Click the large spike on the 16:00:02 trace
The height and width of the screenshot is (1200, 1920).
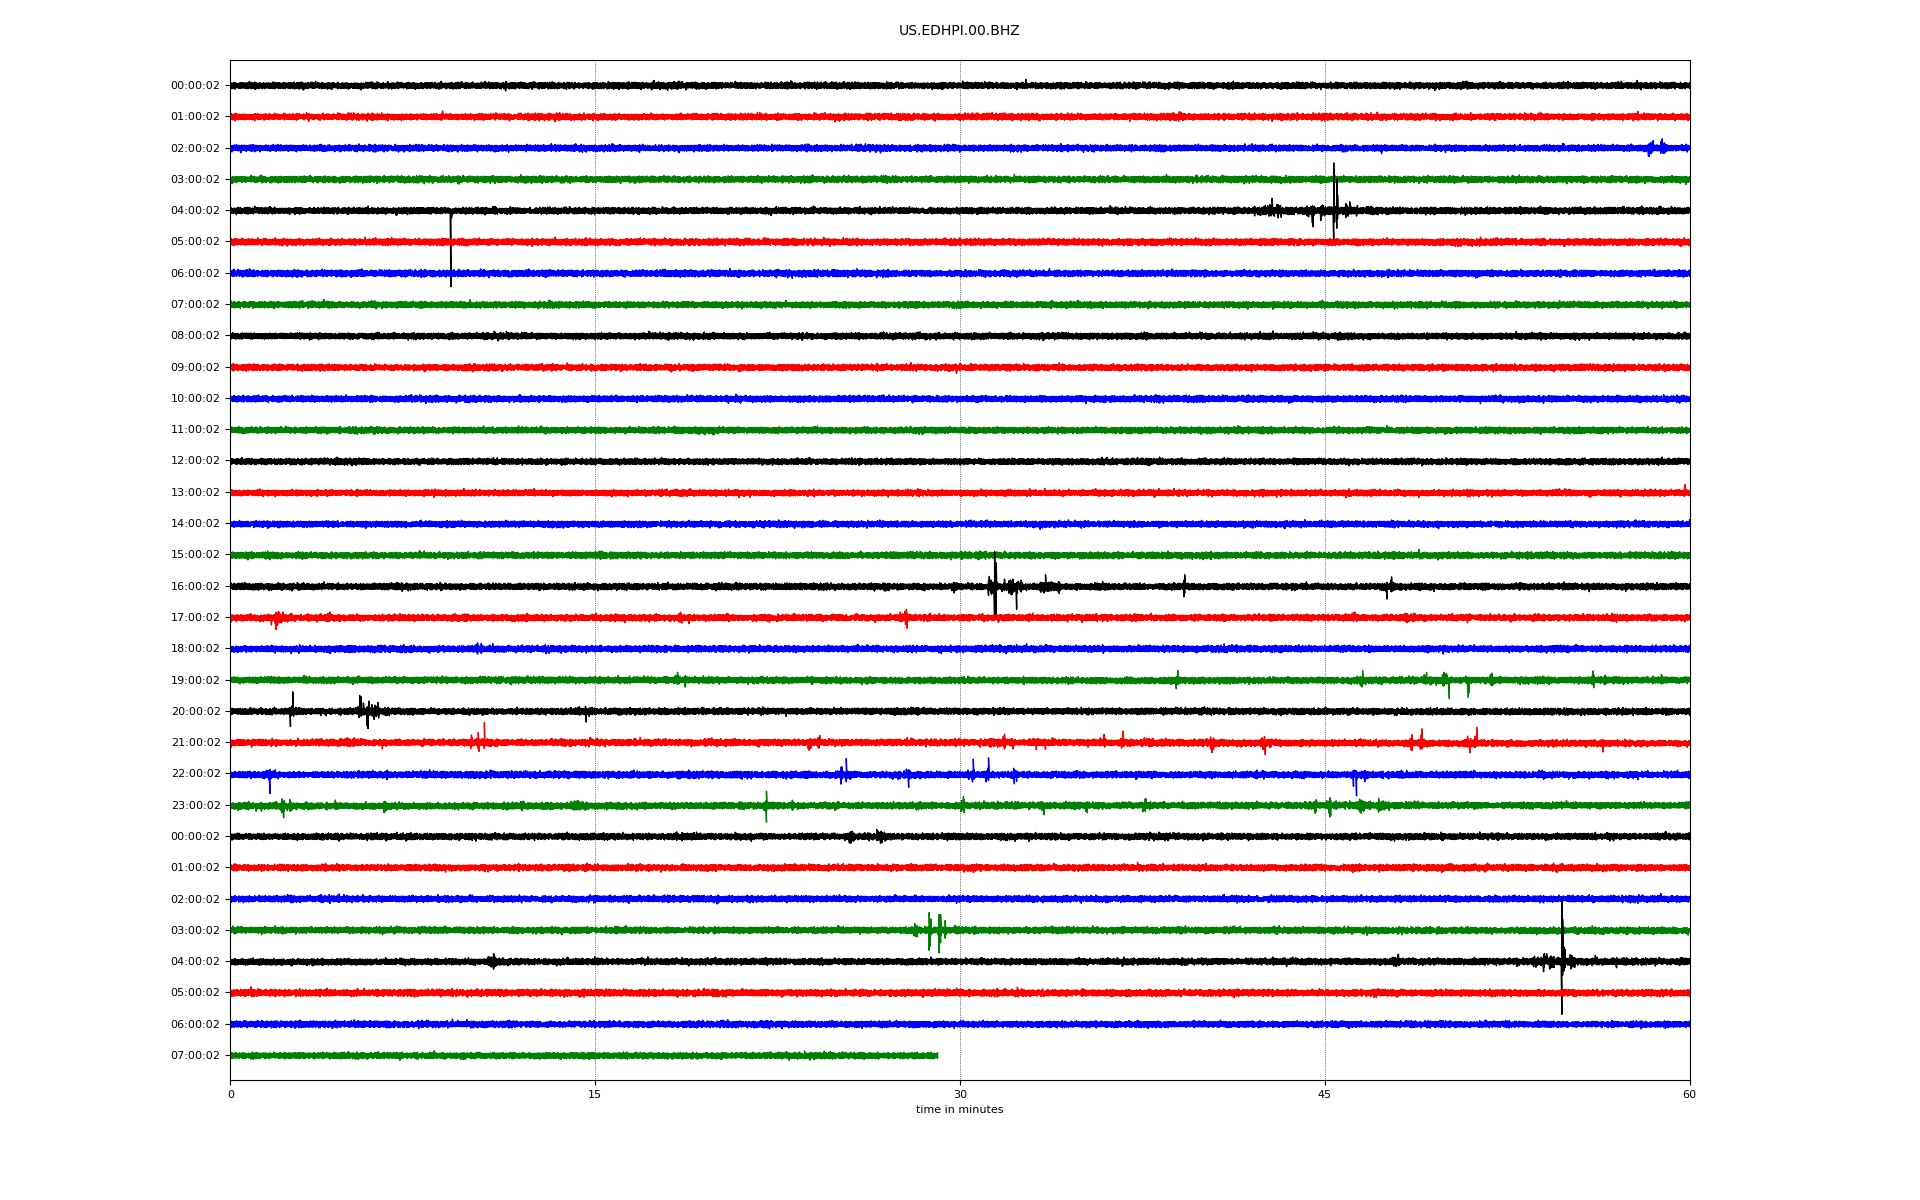point(995,584)
